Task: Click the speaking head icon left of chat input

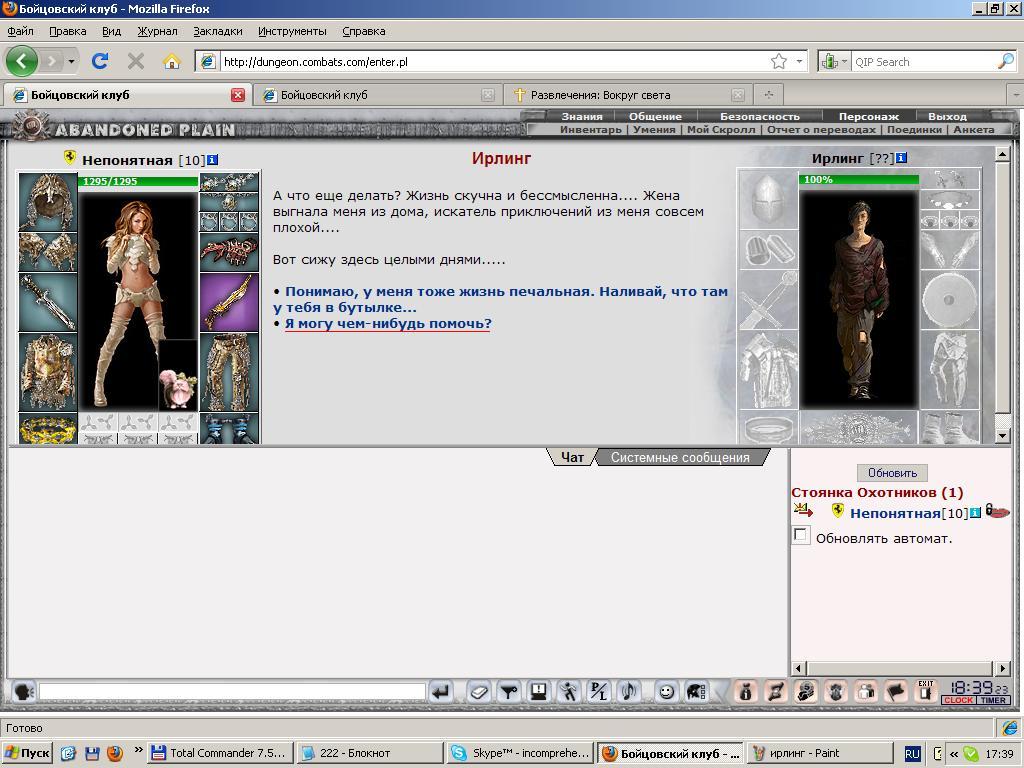Action: pyautogui.click(x=23, y=691)
